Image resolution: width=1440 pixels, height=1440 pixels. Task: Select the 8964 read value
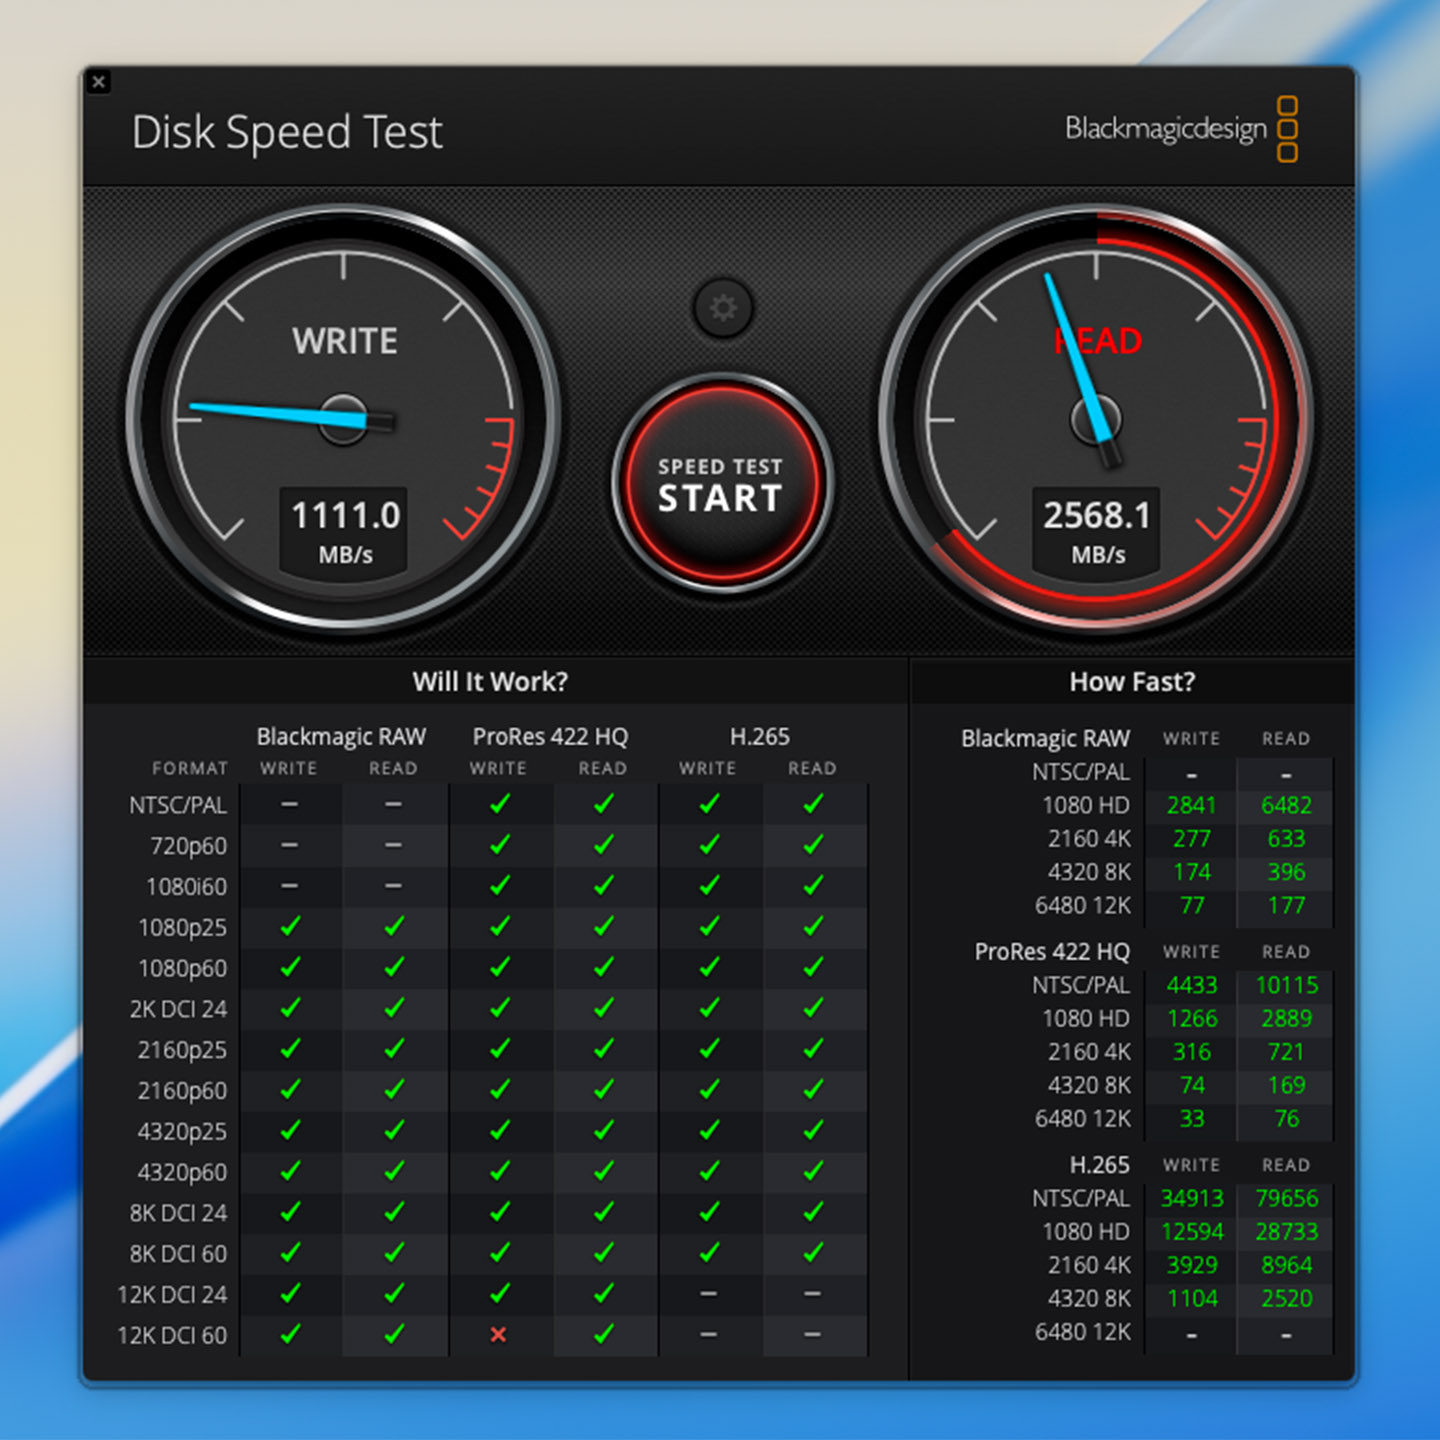tap(1286, 1266)
